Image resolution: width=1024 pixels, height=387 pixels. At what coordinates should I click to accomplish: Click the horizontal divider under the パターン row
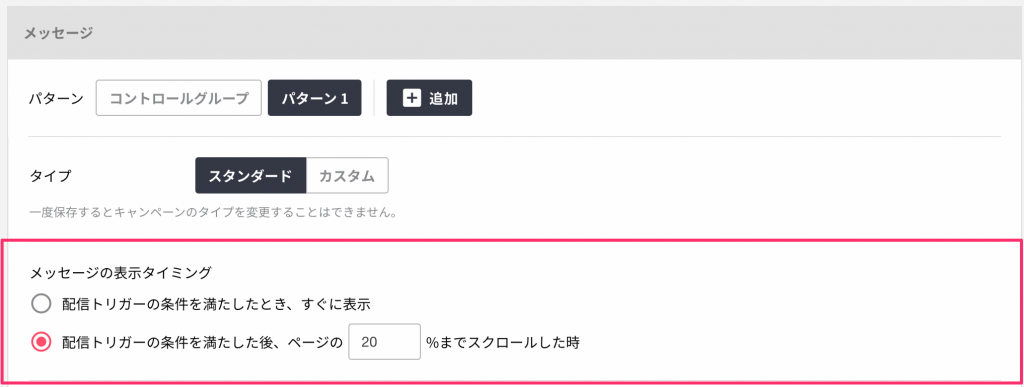(x=514, y=136)
